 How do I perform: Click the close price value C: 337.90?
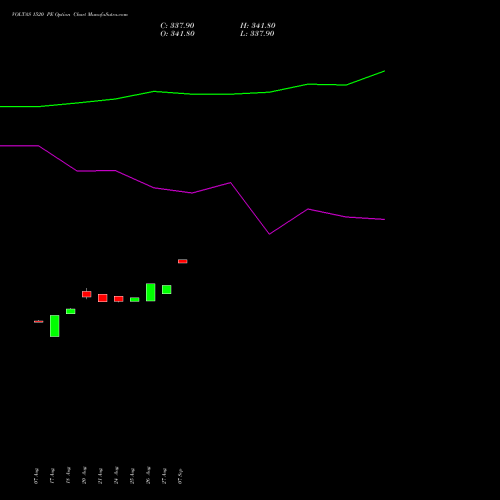click(x=177, y=26)
